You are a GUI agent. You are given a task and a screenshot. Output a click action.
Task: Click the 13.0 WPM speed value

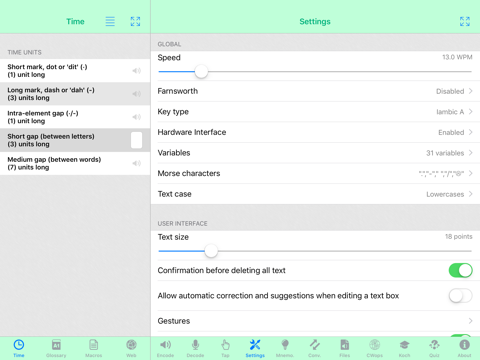(x=457, y=57)
